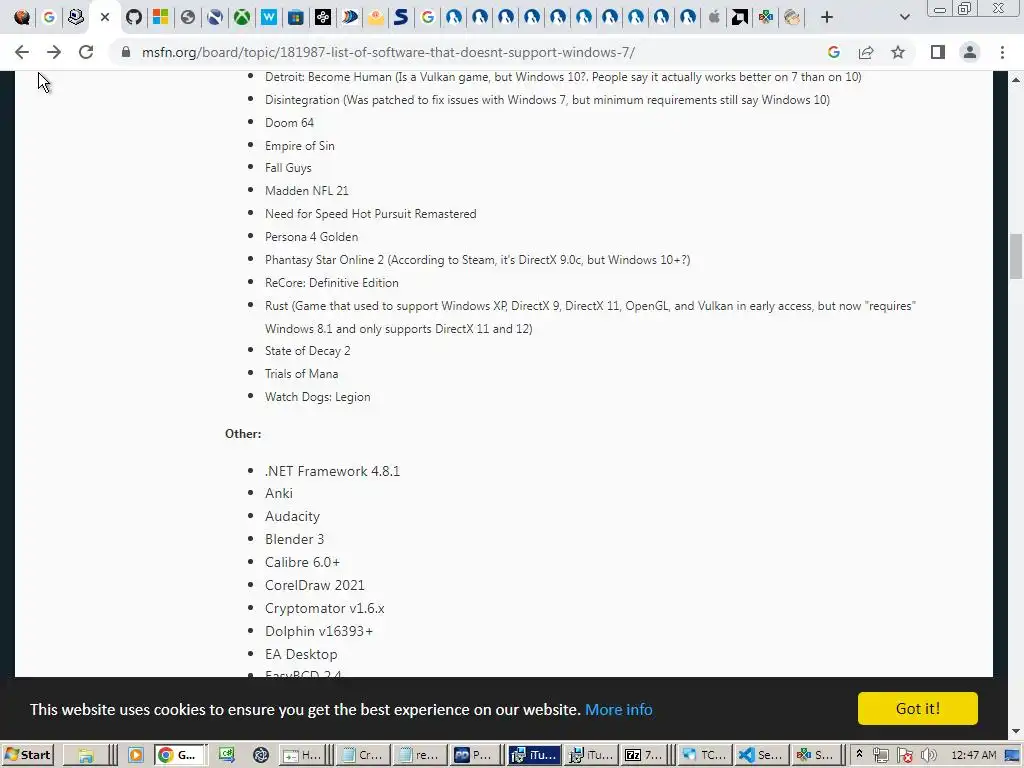Click the Show desktop button
Viewport: 1024px width, 768px height.
coord(1012,756)
